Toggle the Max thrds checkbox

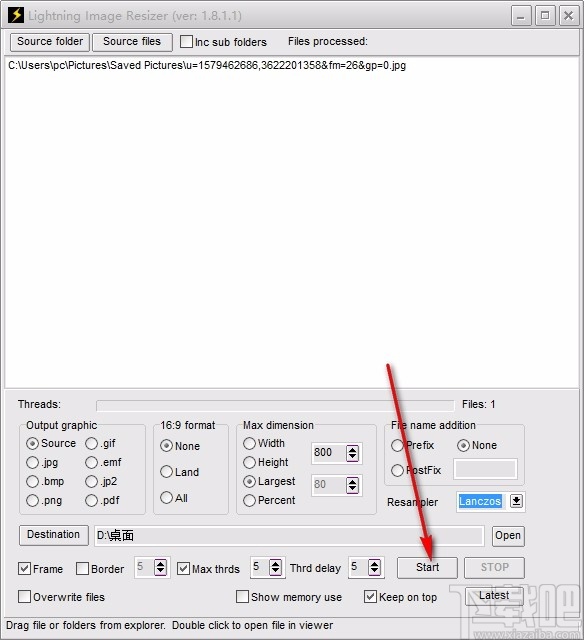[183, 569]
